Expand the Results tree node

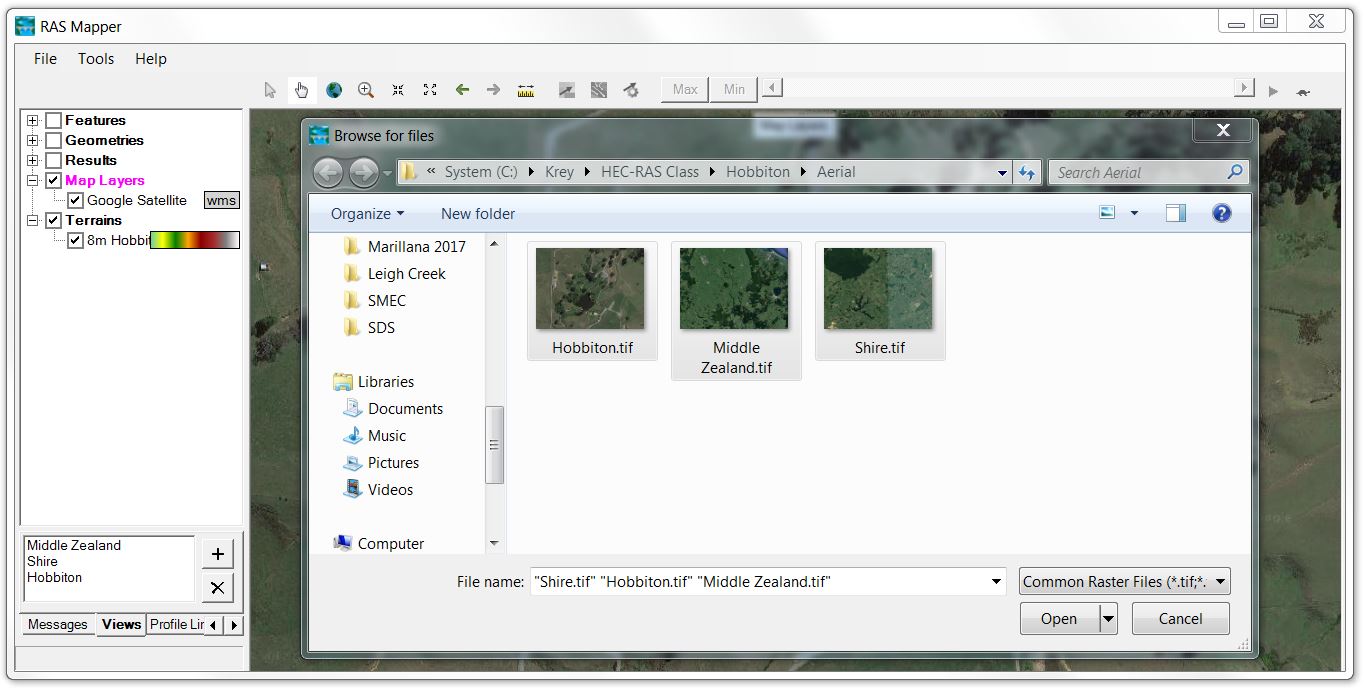pos(33,160)
